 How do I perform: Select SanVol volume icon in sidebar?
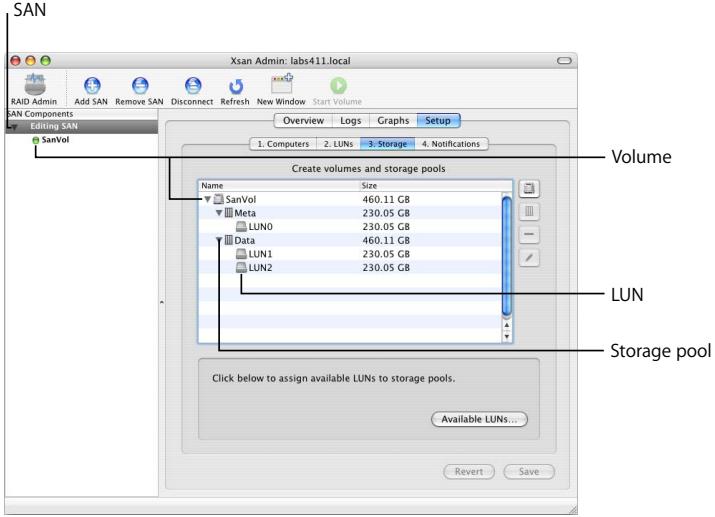(36, 140)
